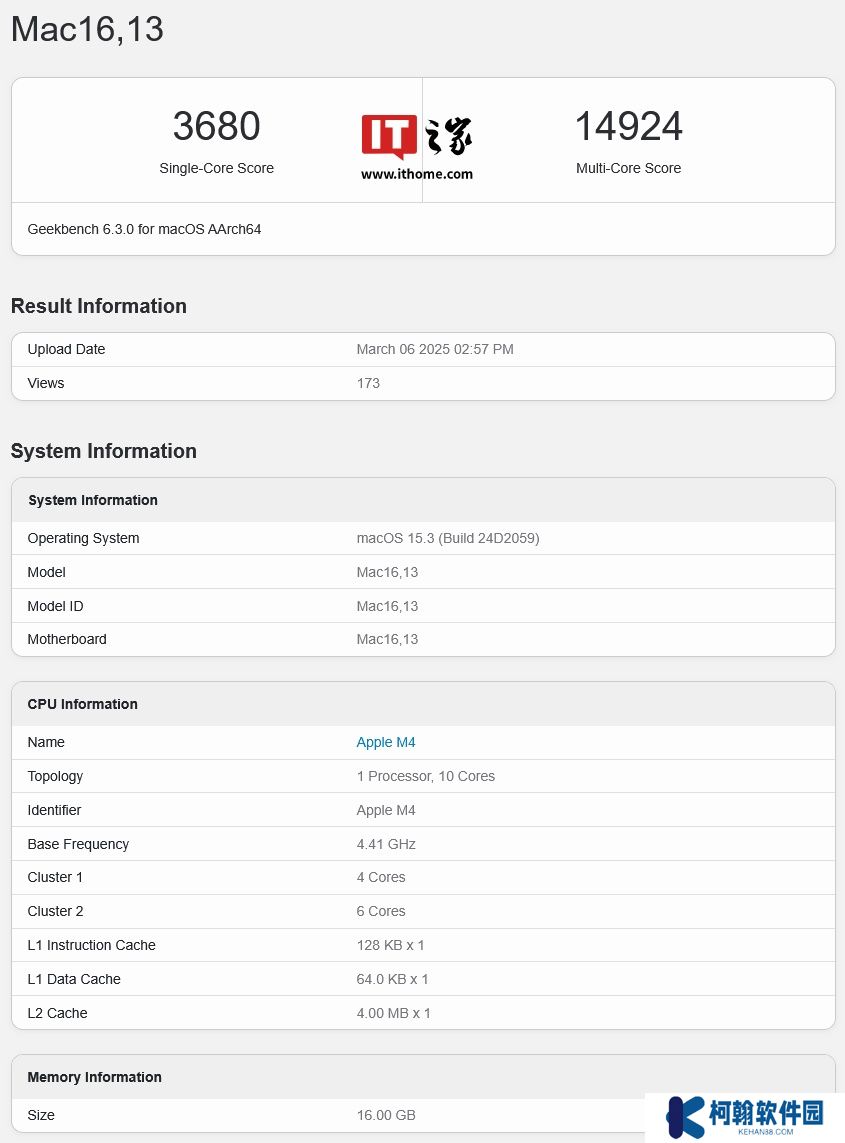Click the Identifier label
This screenshot has height=1143, width=845.
click(x=54, y=811)
